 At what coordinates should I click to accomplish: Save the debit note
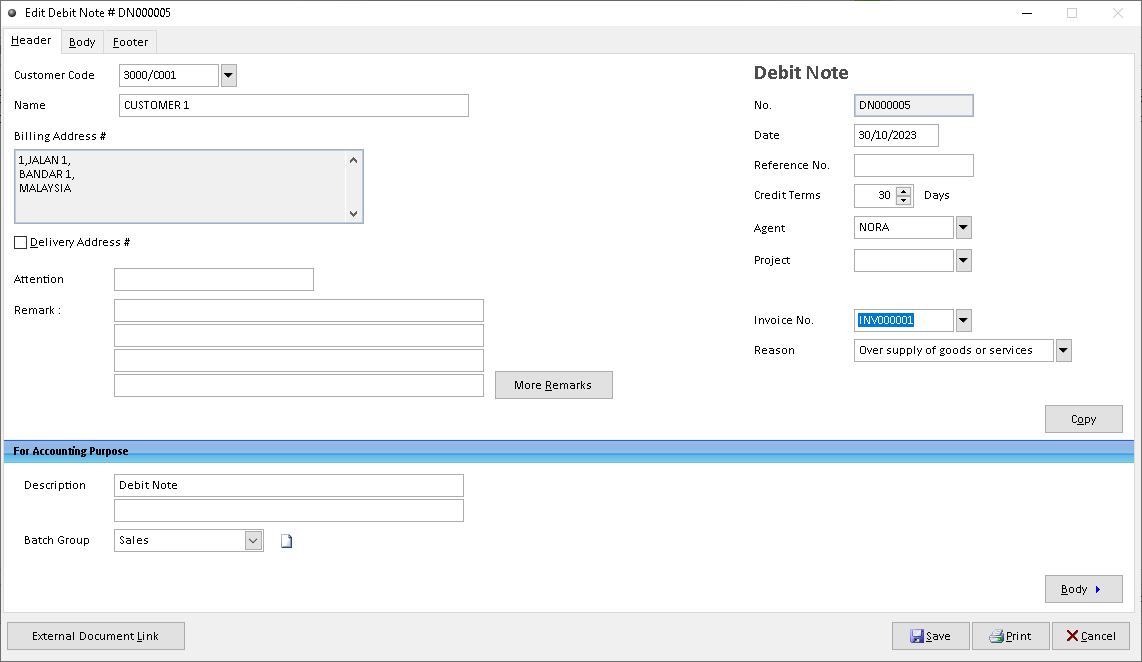coord(931,636)
